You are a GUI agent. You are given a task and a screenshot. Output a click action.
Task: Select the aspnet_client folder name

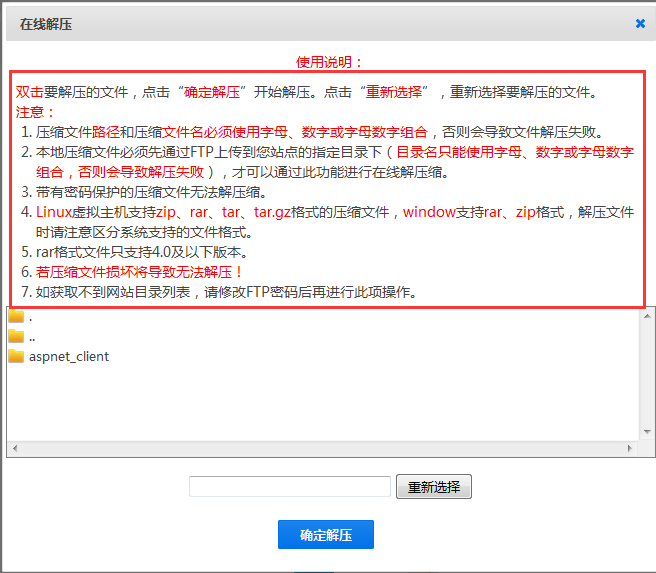[x=69, y=356]
